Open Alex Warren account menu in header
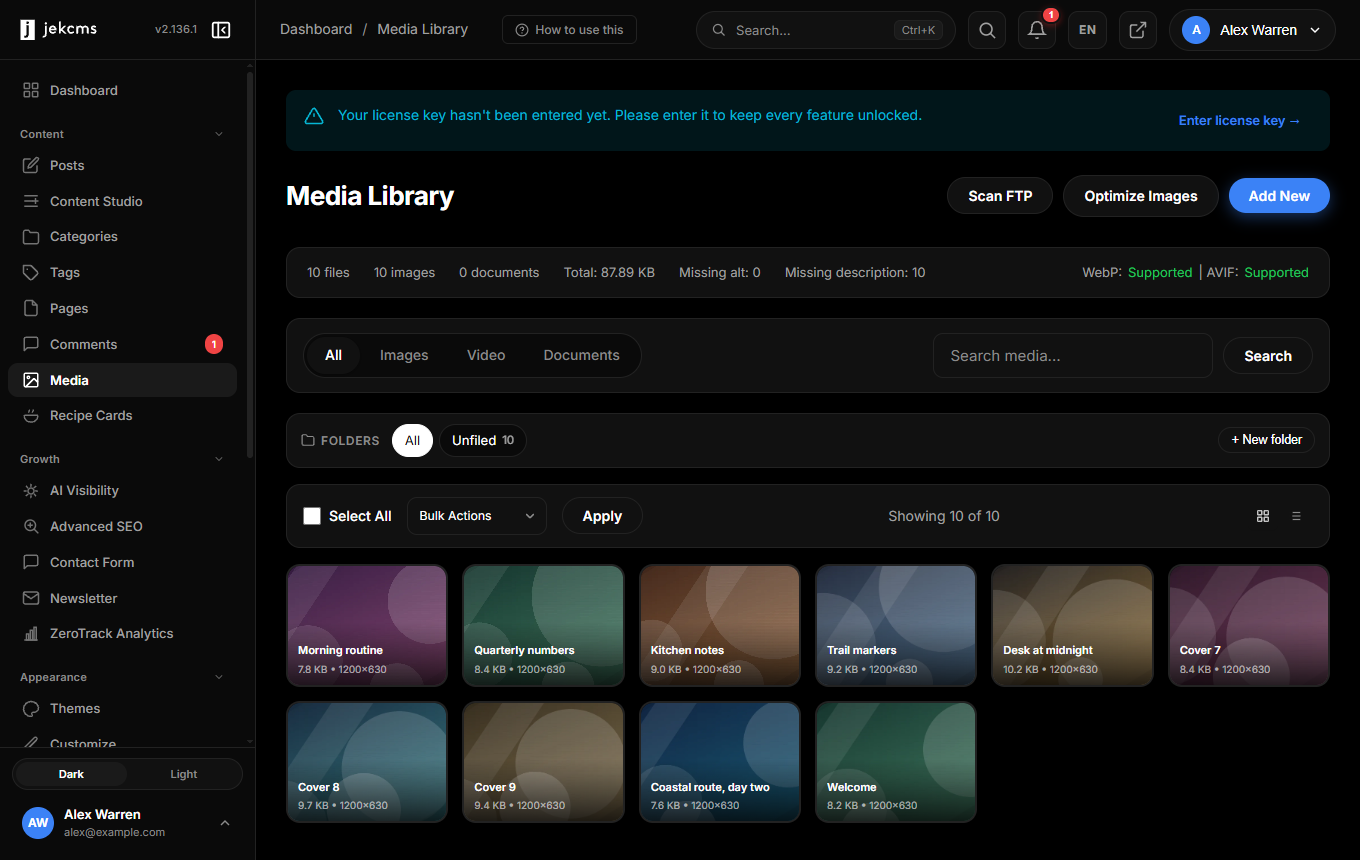Image resolution: width=1360 pixels, height=860 pixels. [1252, 30]
